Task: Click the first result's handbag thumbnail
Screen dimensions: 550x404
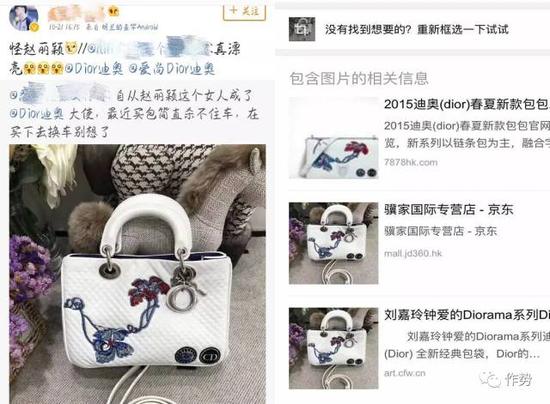Action: click(334, 138)
